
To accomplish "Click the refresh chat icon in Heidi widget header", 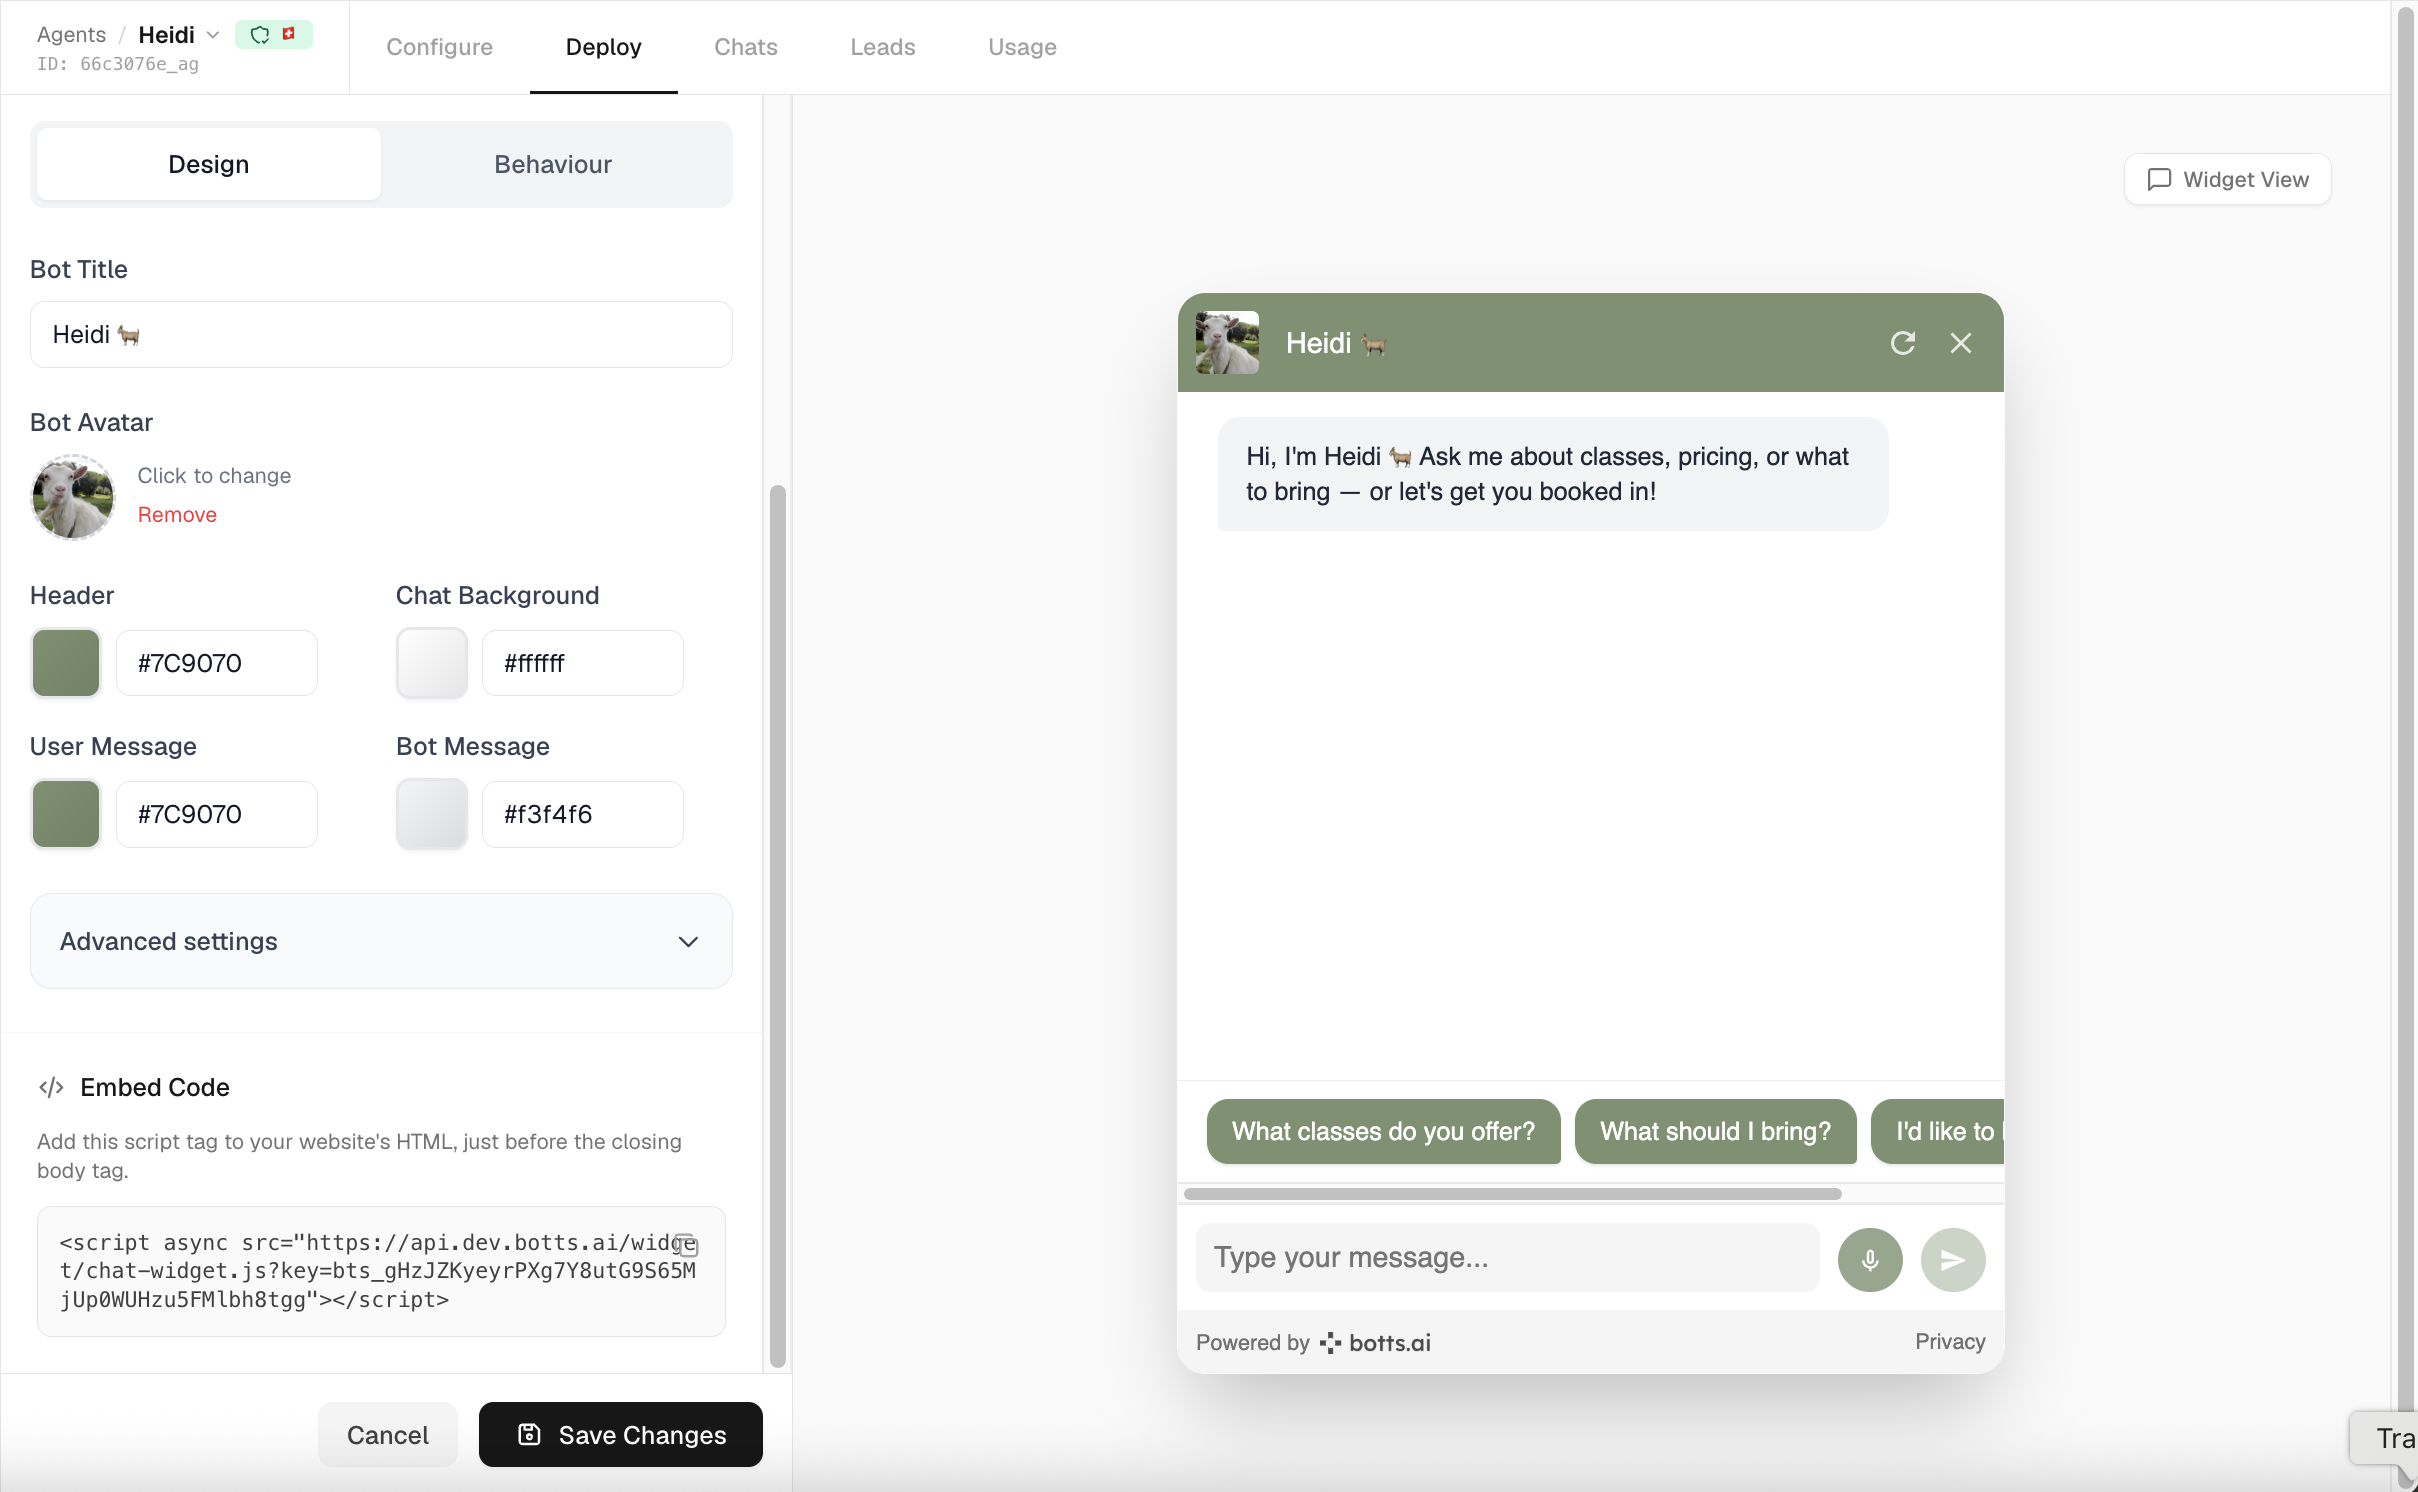I will coord(1902,343).
